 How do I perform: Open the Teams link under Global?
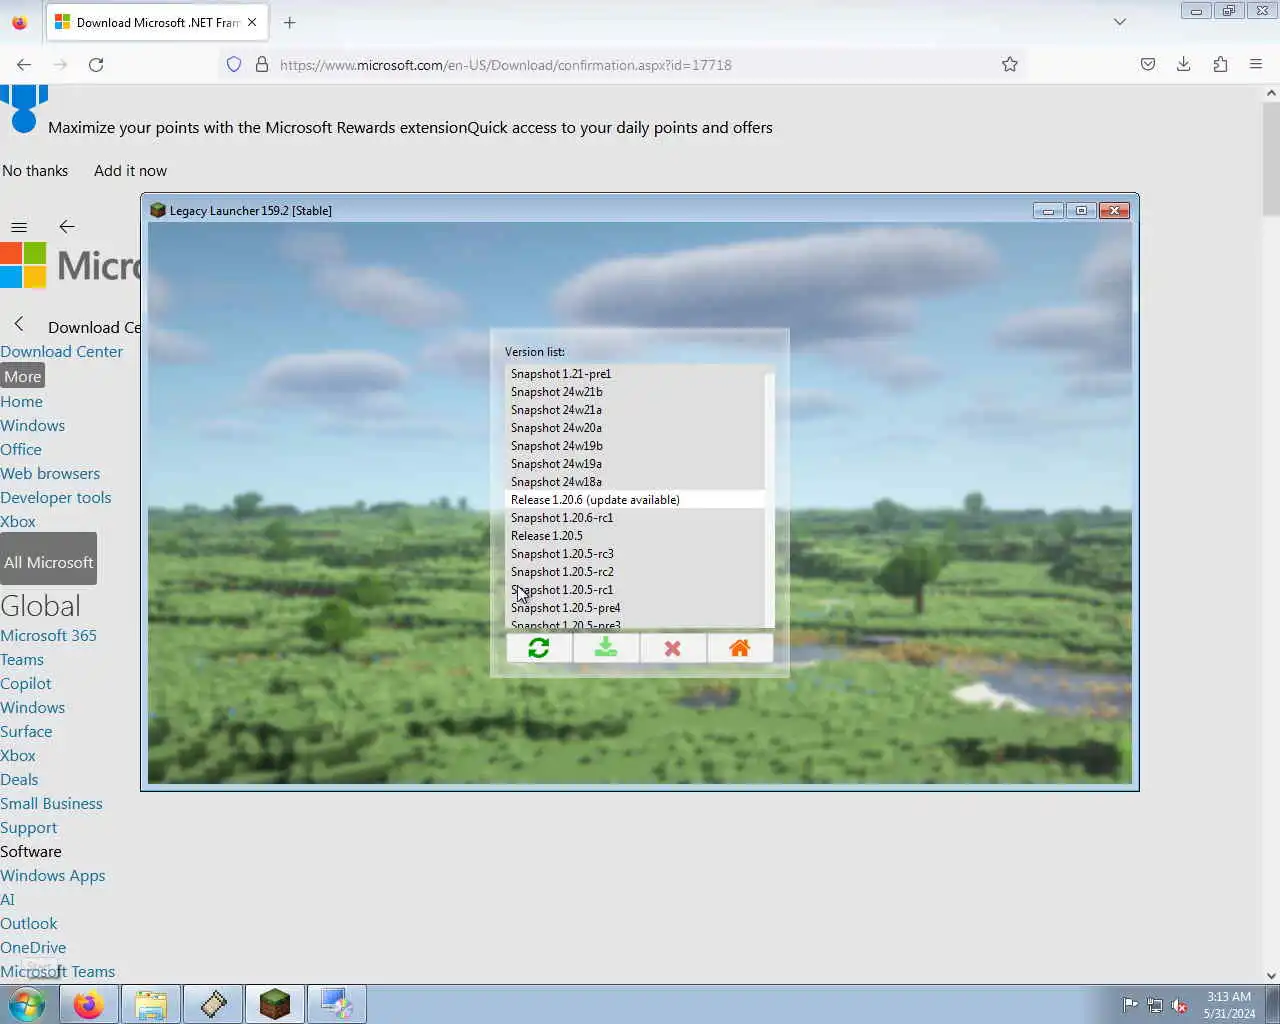22,660
